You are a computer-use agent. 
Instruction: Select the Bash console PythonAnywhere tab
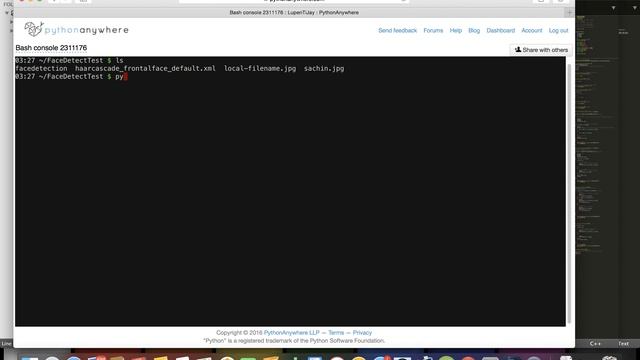click(x=294, y=13)
